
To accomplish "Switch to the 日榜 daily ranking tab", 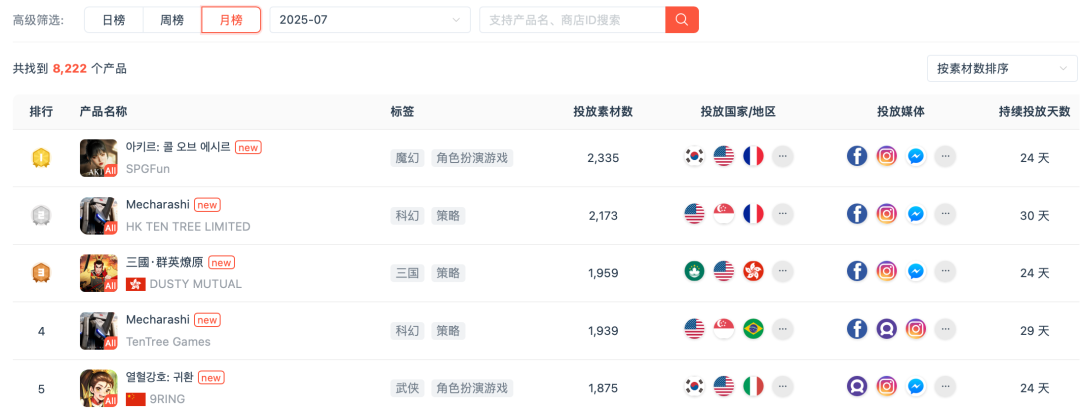I will pos(114,20).
